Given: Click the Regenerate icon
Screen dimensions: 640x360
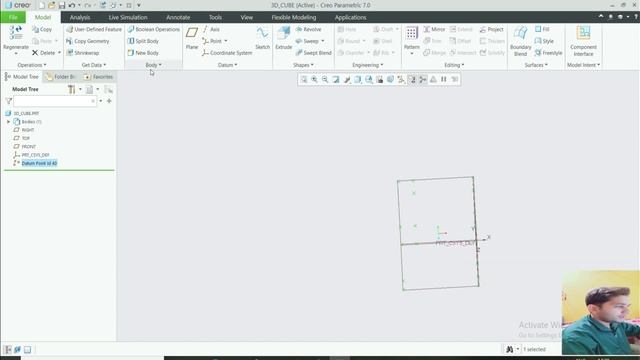Looking at the screenshot, I should click(x=16, y=32).
